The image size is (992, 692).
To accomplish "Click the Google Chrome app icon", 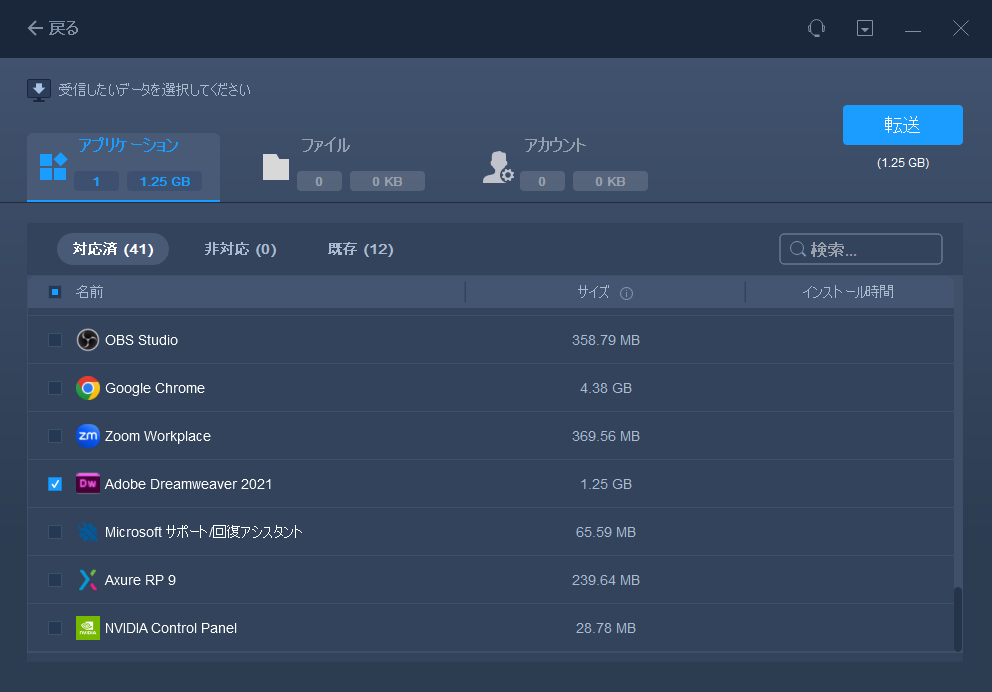I will 88,388.
